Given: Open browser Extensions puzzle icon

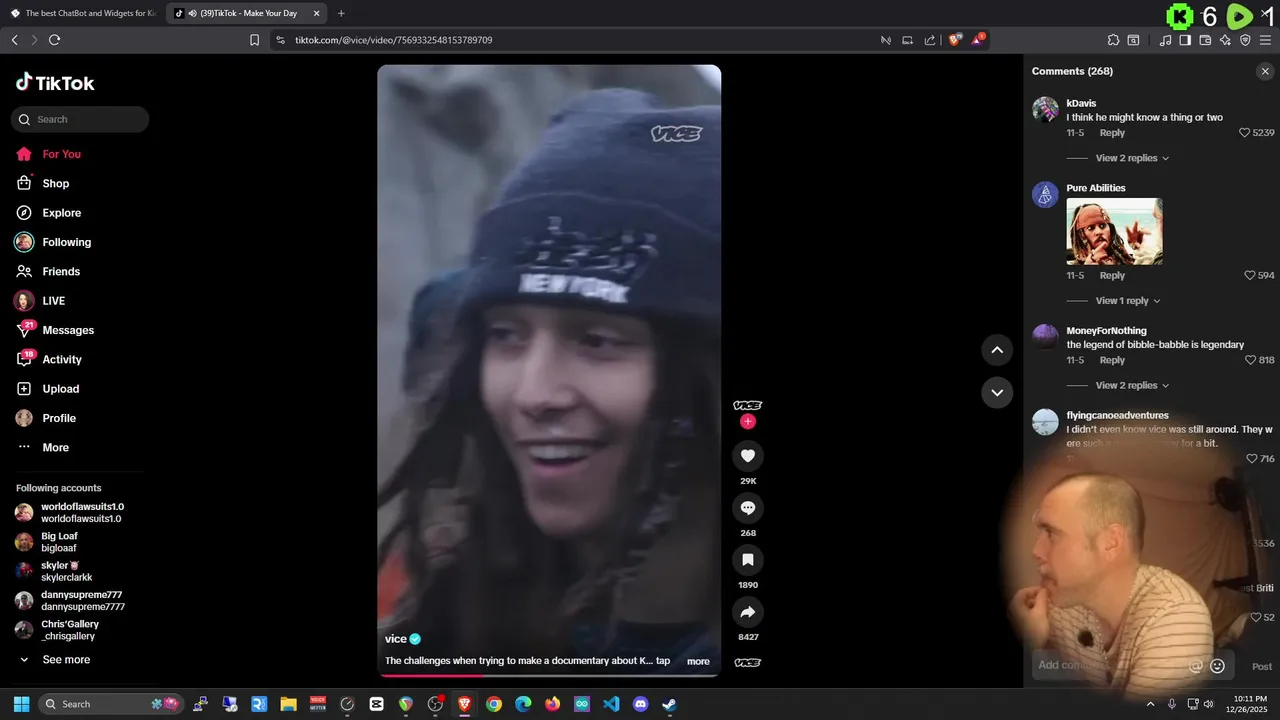Looking at the screenshot, I should coord(1113,40).
